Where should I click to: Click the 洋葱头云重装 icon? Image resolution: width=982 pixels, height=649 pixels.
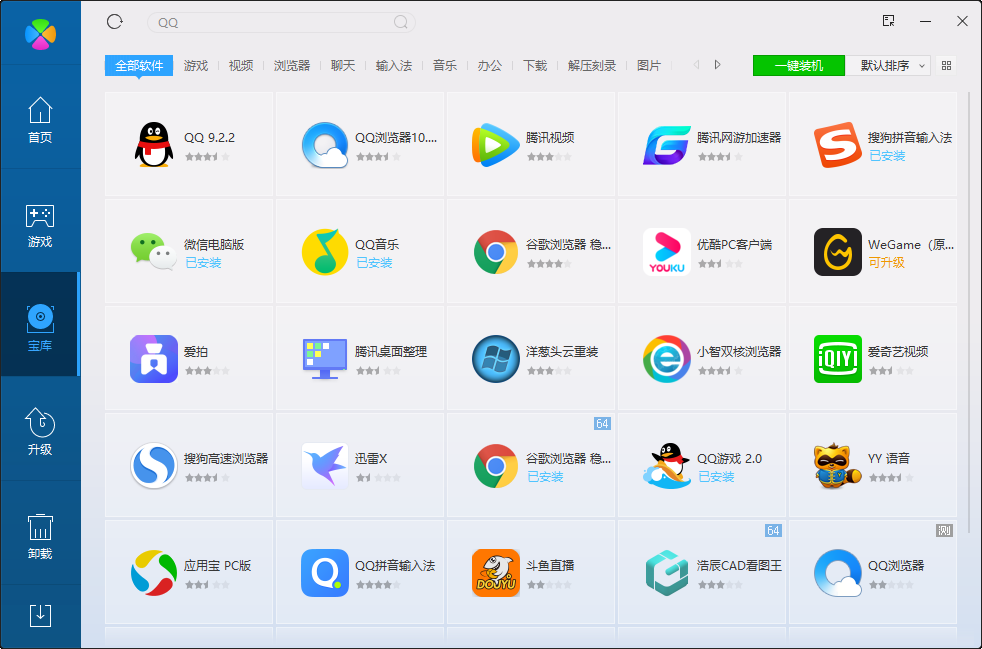(x=495, y=359)
